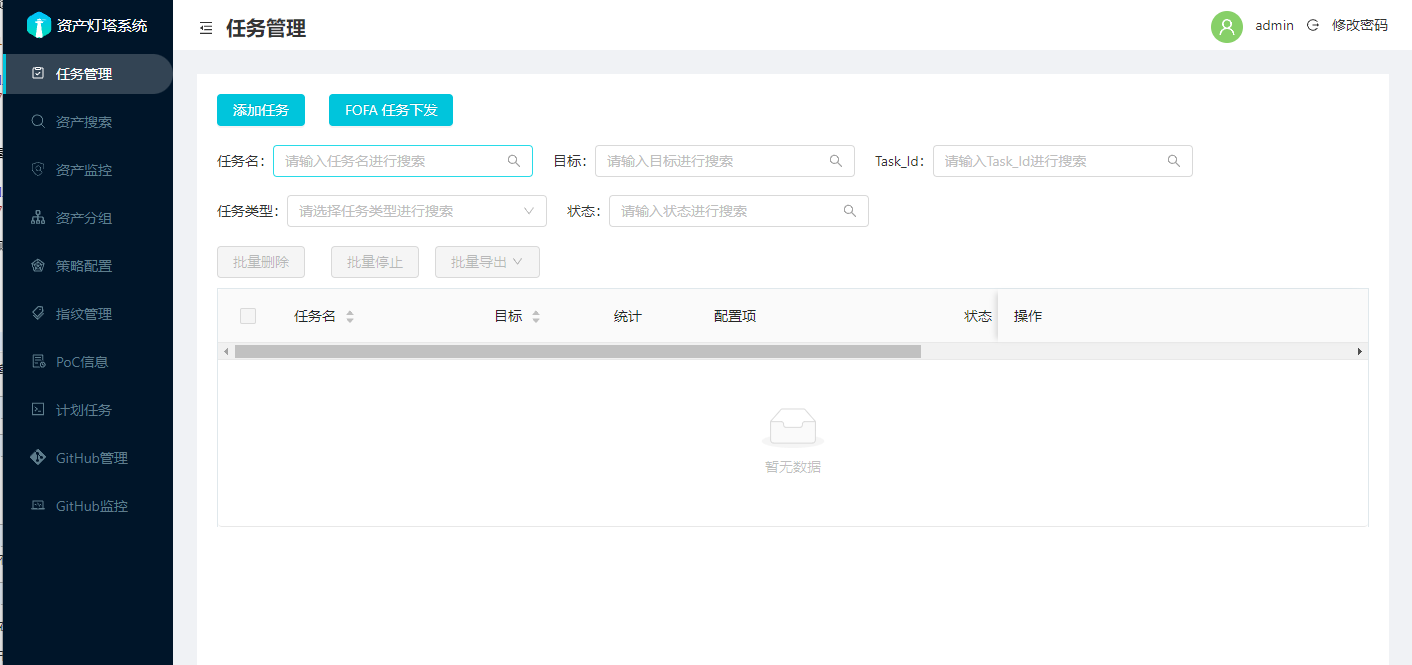Click 资产搜索 magnifier sidebar icon

coord(38,121)
